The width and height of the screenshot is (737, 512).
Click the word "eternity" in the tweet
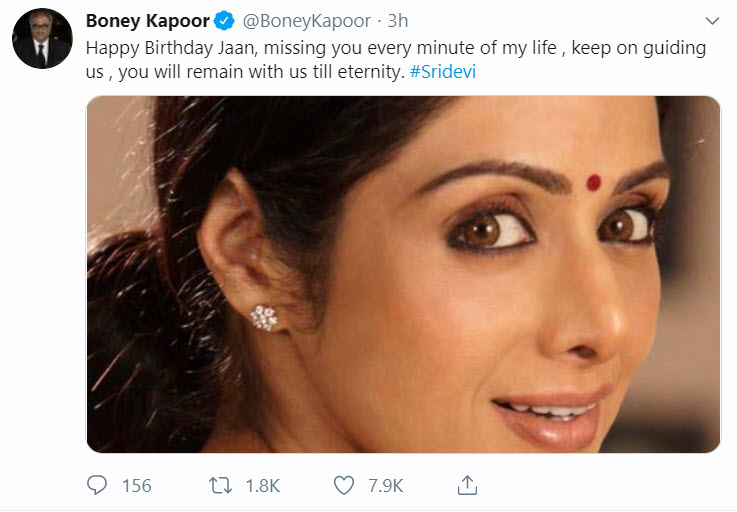tap(368, 73)
